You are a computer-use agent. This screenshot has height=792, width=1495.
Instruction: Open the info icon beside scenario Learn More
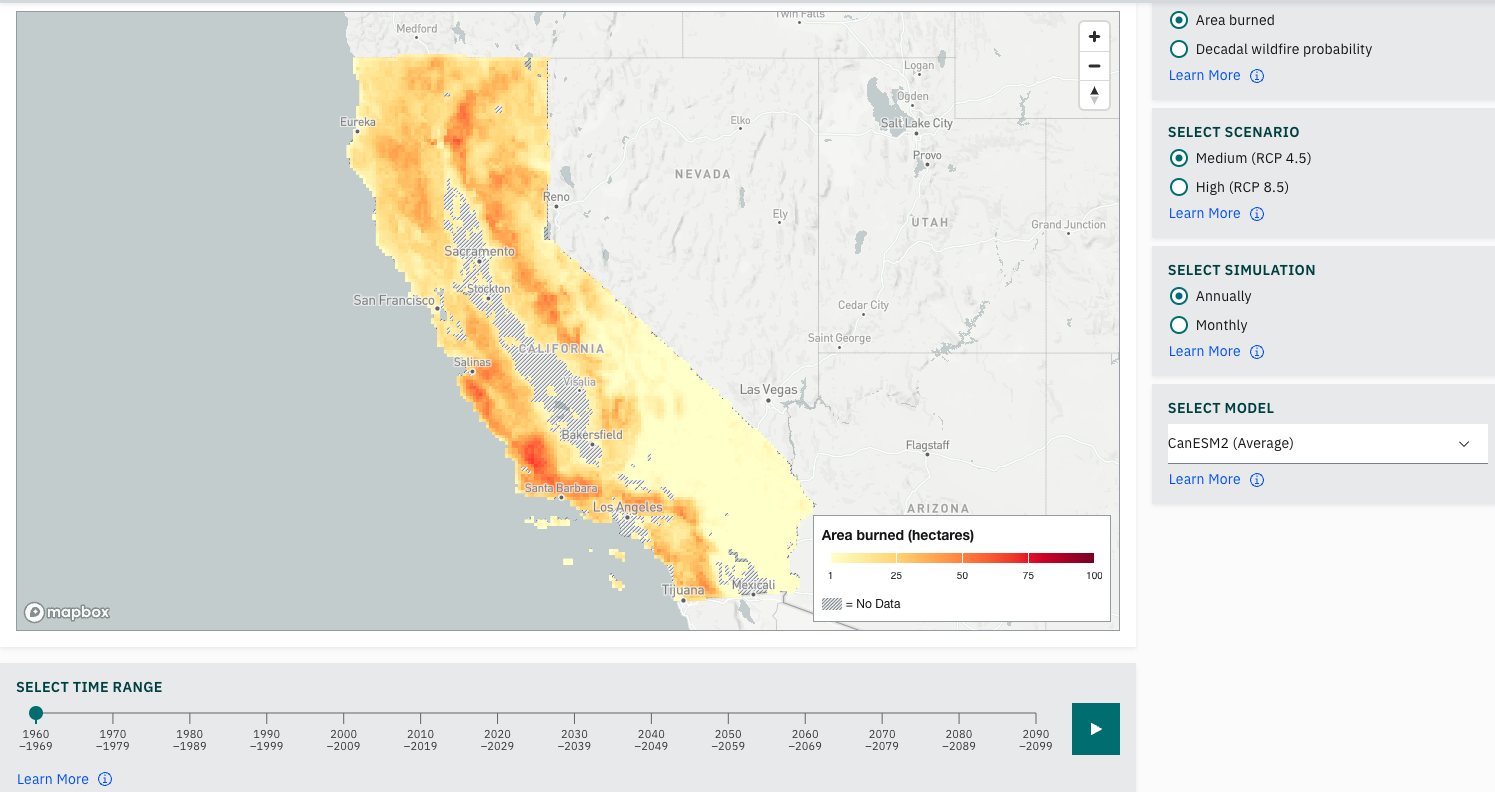pyautogui.click(x=1256, y=213)
